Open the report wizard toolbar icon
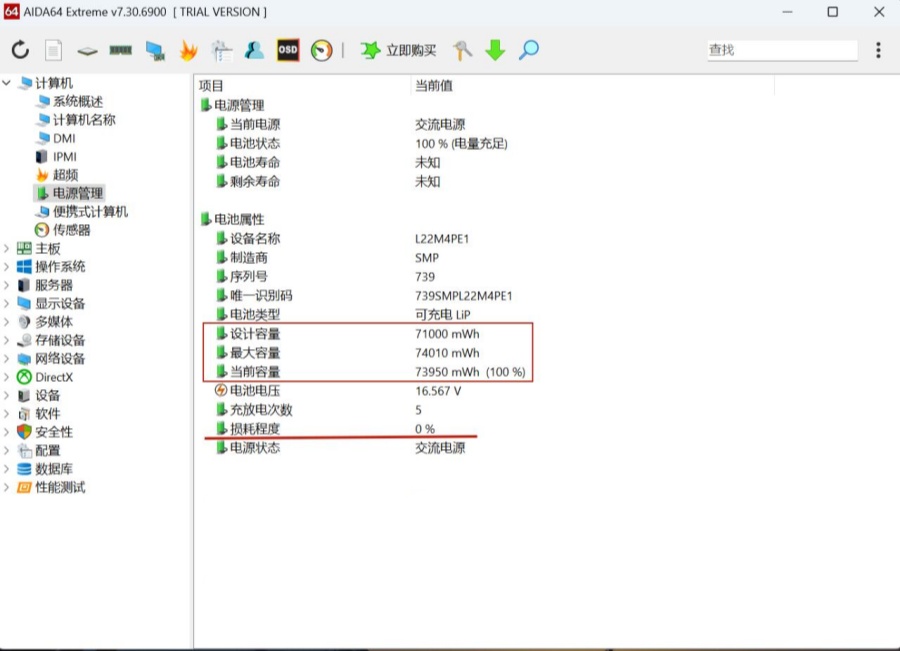Image resolution: width=900 pixels, height=651 pixels. pyautogui.click(x=222, y=51)
